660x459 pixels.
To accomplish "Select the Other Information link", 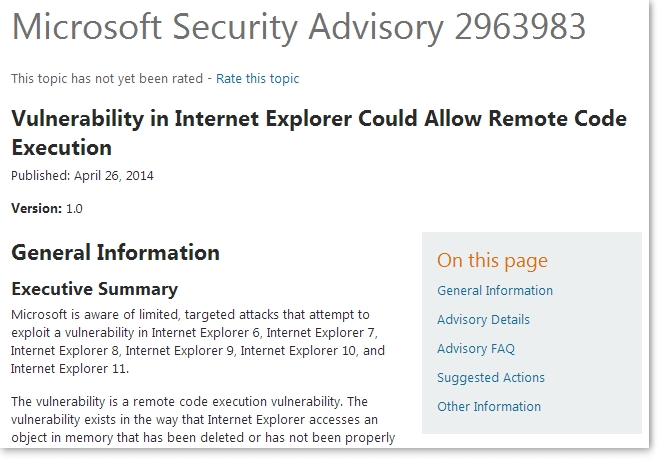I will [489, 407].
